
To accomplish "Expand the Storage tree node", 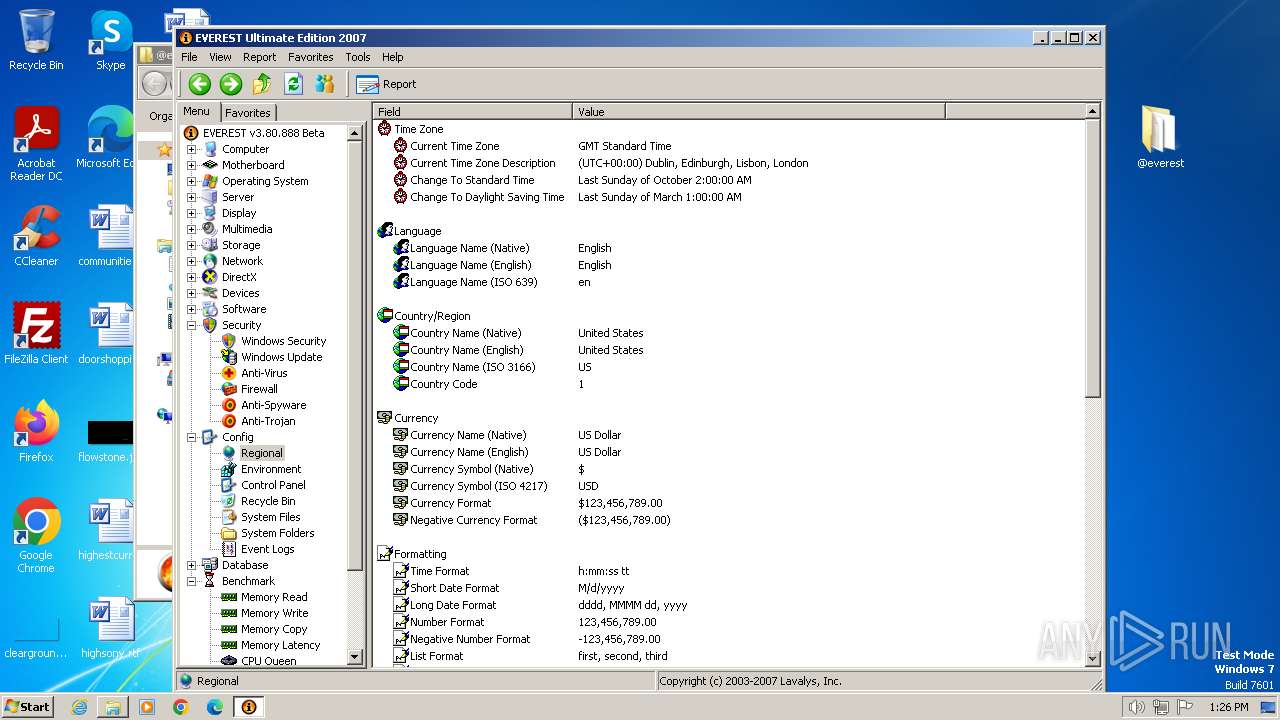I will pyautogui.click(x=192, y=245).
